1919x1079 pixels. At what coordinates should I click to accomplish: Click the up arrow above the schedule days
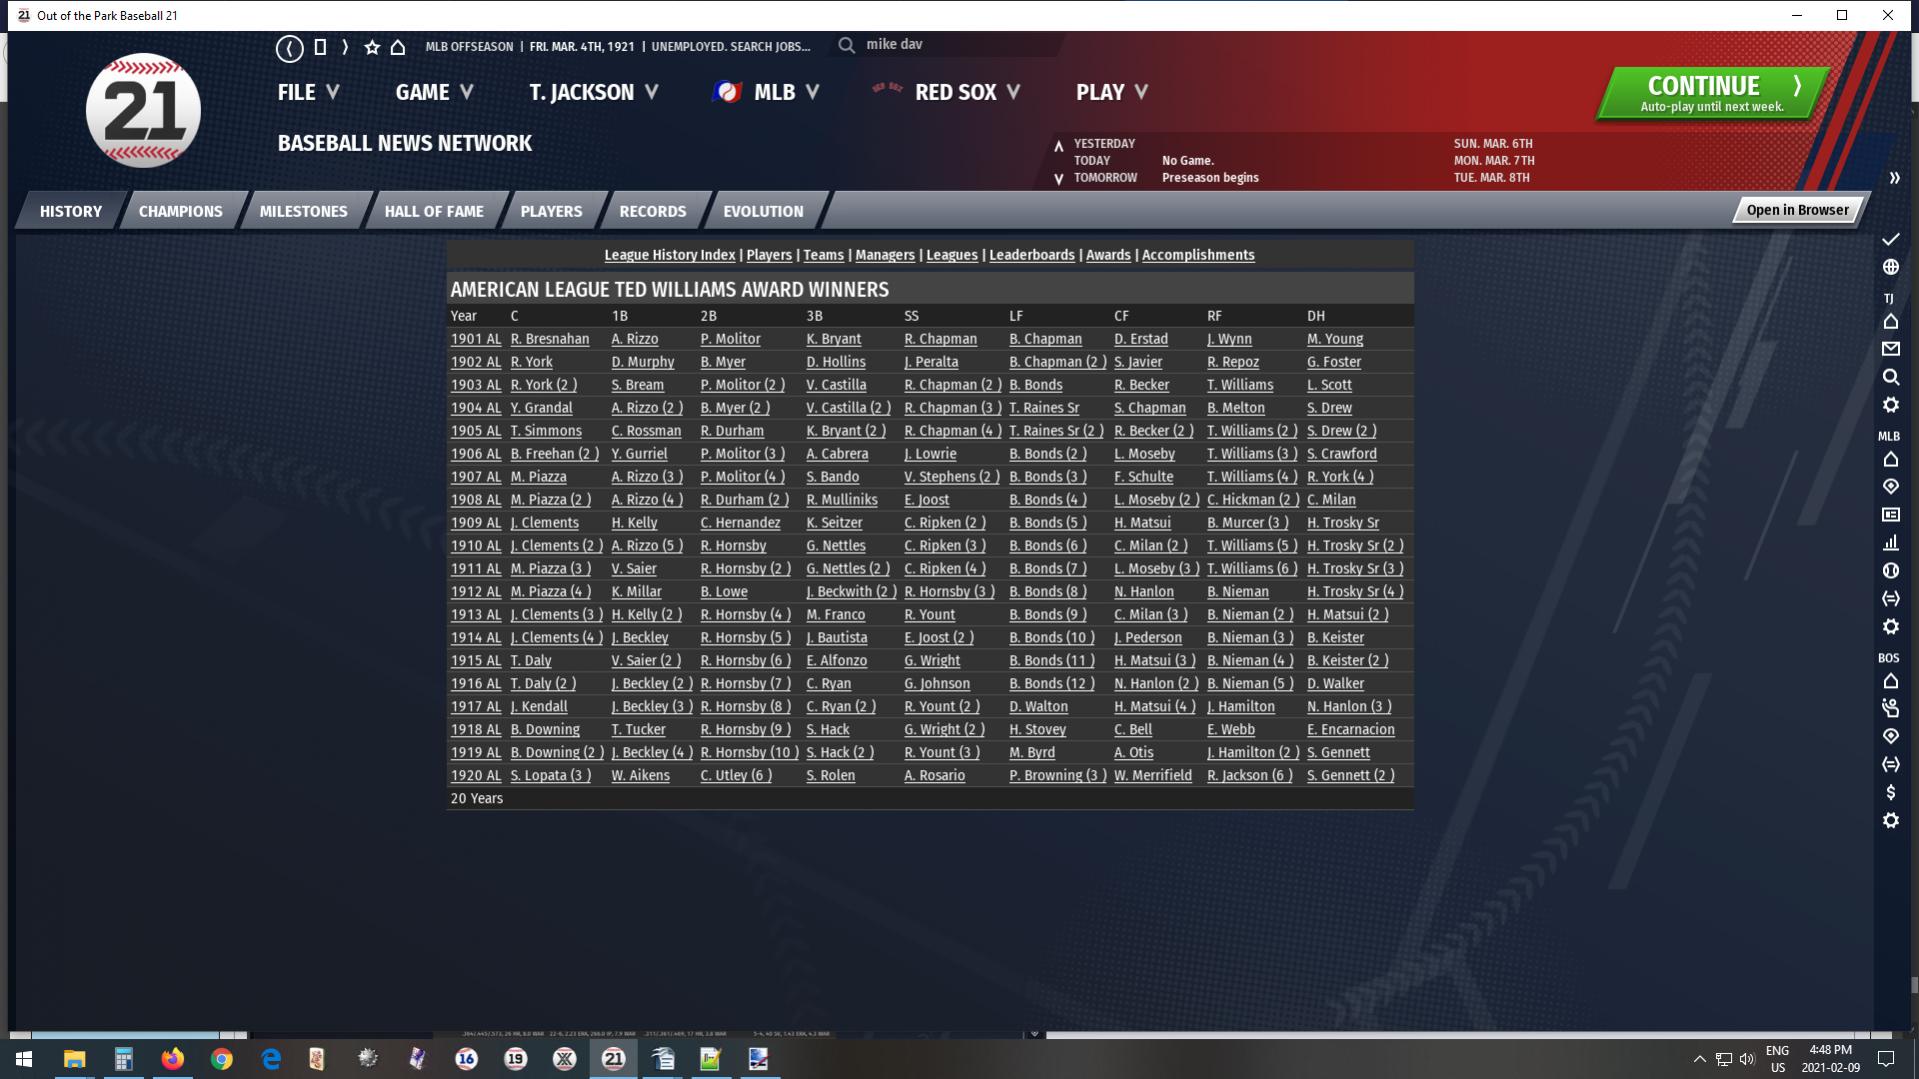tap(1058, 146)
